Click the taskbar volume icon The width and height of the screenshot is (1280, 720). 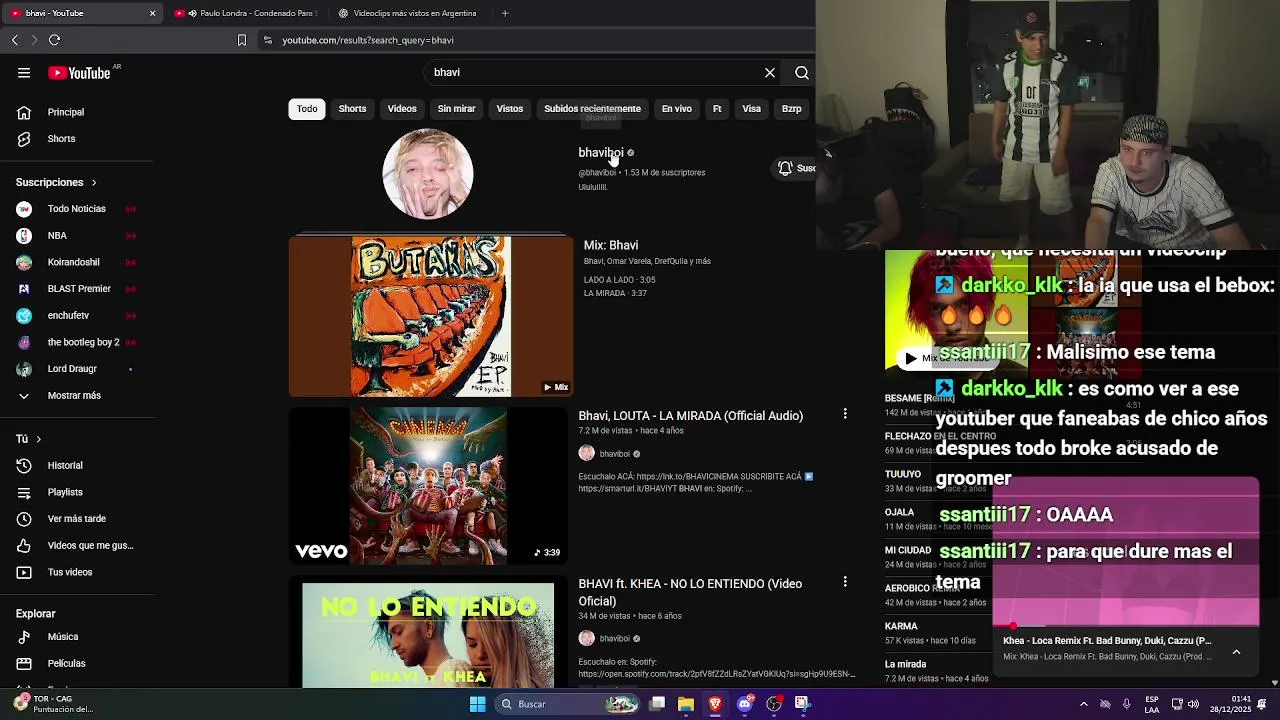[1193, 704]
